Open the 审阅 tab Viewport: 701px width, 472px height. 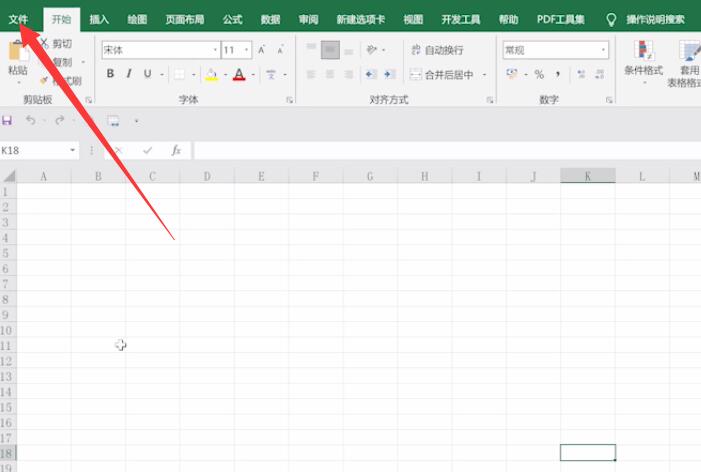[x=308, y=19]
